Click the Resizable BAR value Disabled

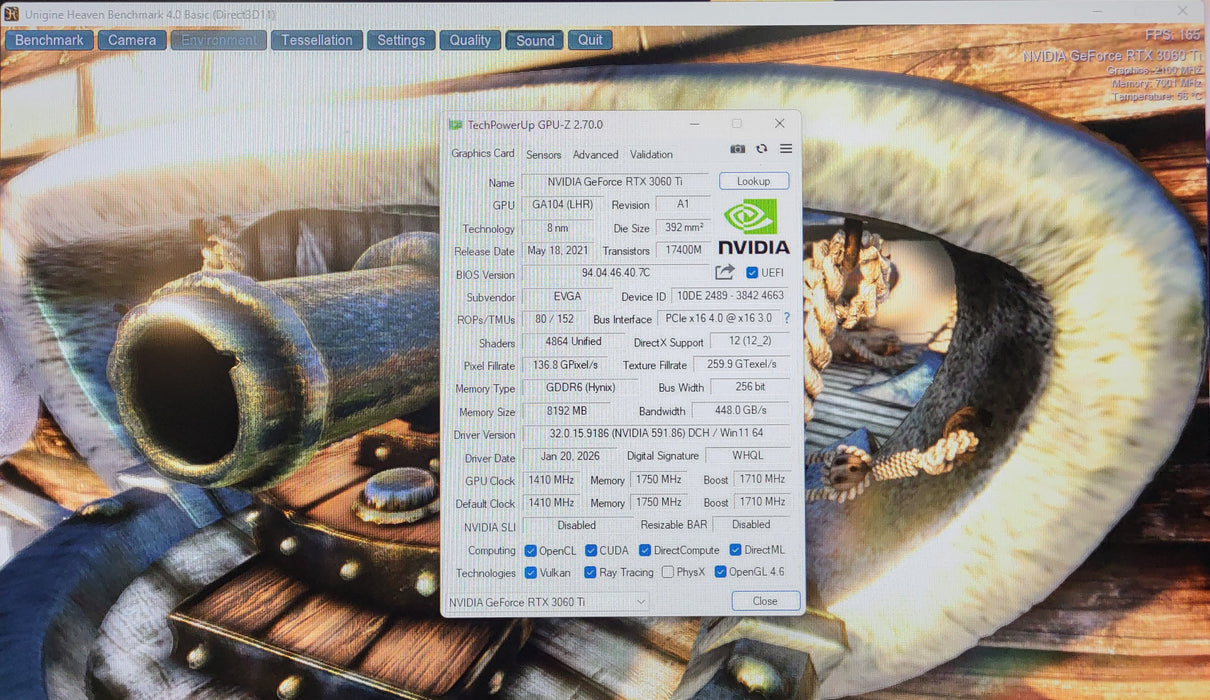click(751, 524)
